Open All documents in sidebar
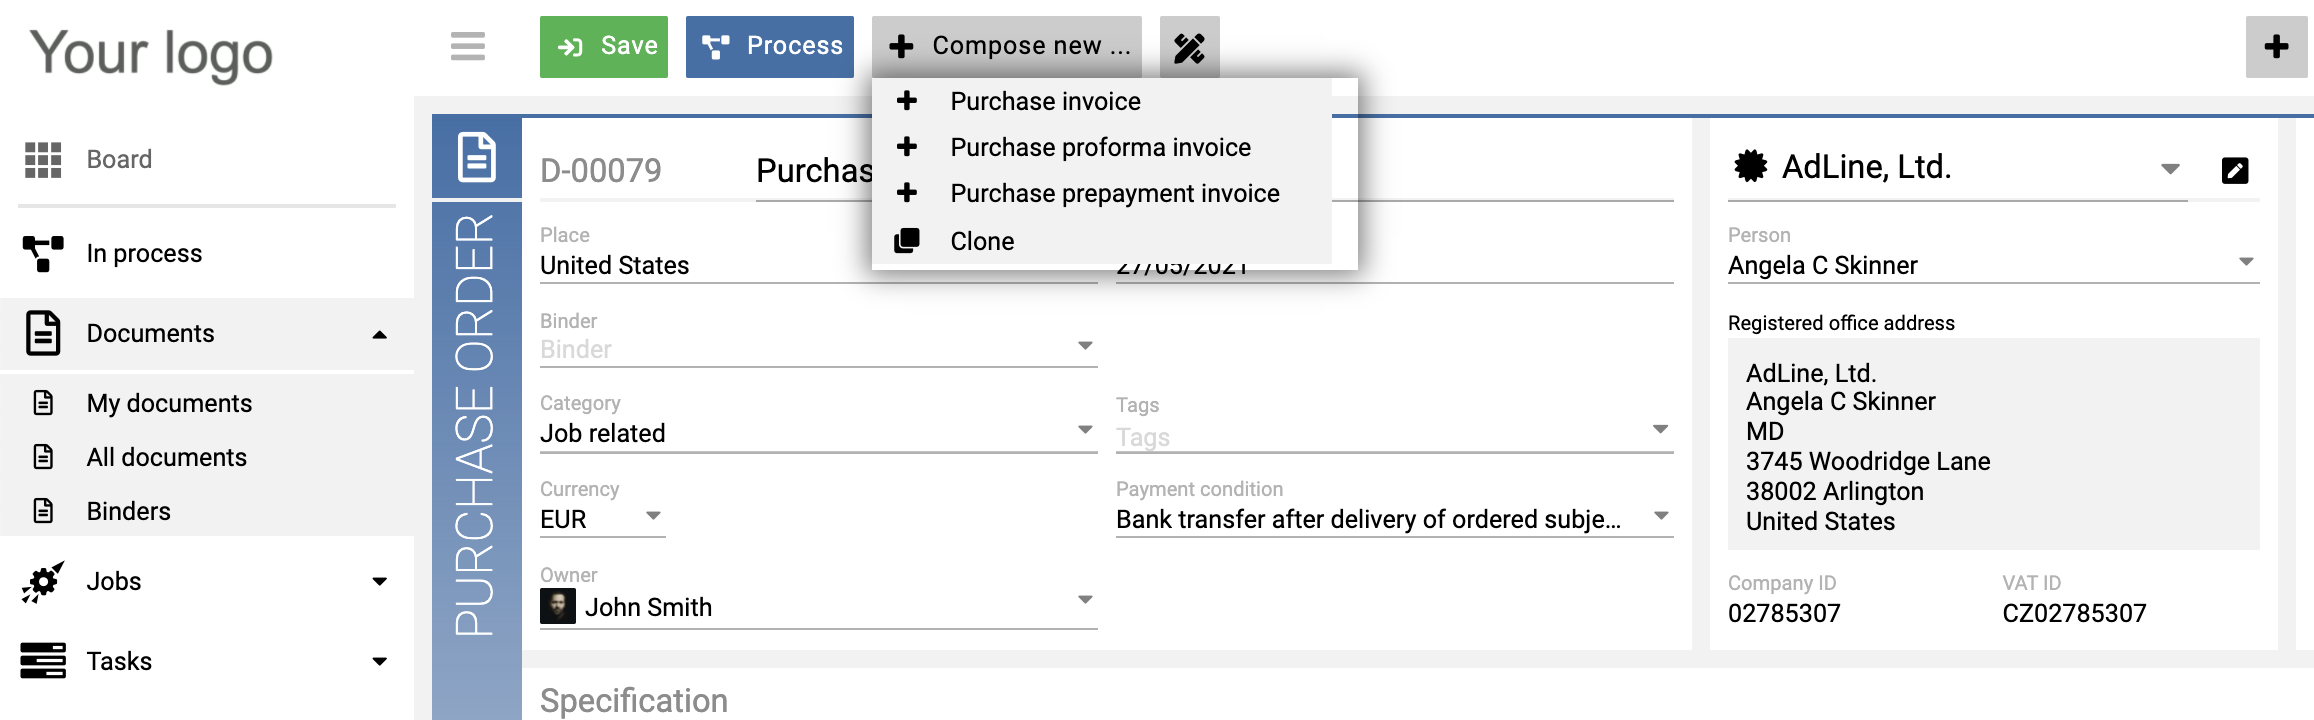The width and height of the screenshot is (2314, 720). (x=166, y=457)
